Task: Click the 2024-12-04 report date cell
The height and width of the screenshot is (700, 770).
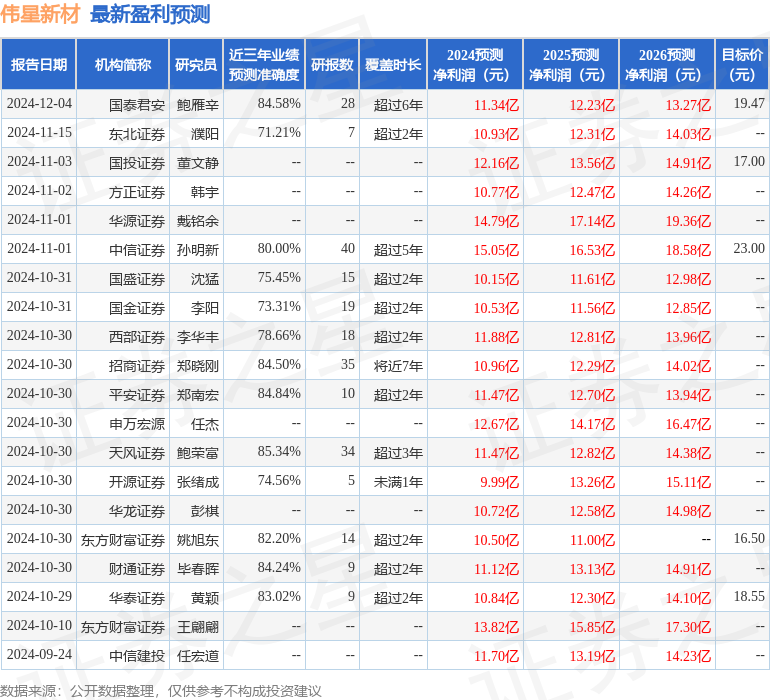Action: click(39, 104)
